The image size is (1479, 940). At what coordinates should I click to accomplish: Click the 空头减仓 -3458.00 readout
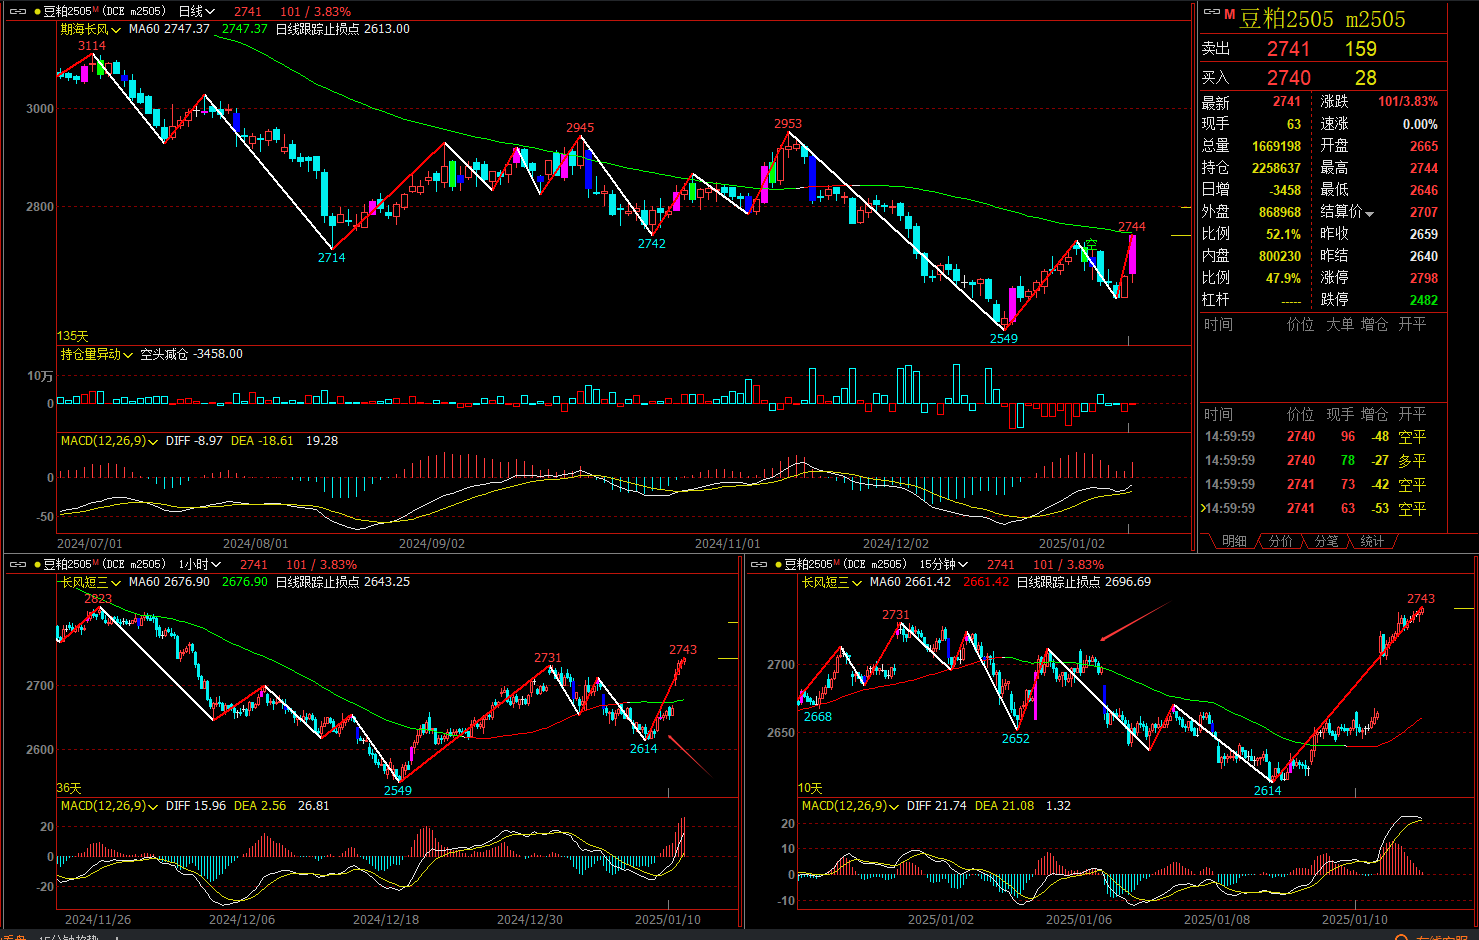(191, 354)
